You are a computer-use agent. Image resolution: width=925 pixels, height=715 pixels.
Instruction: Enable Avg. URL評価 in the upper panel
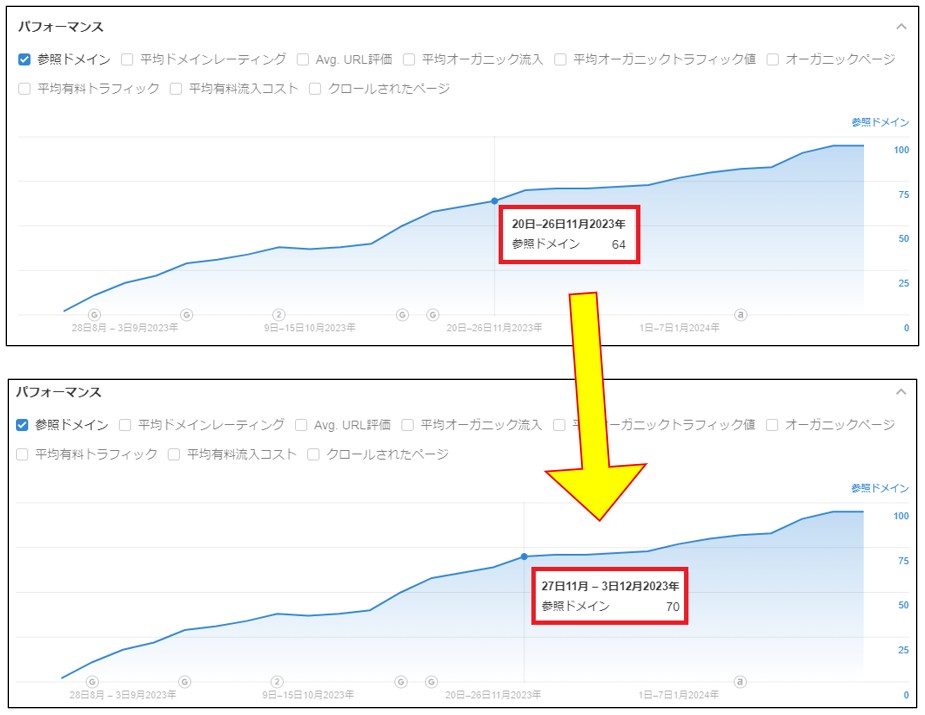point(303,59)
